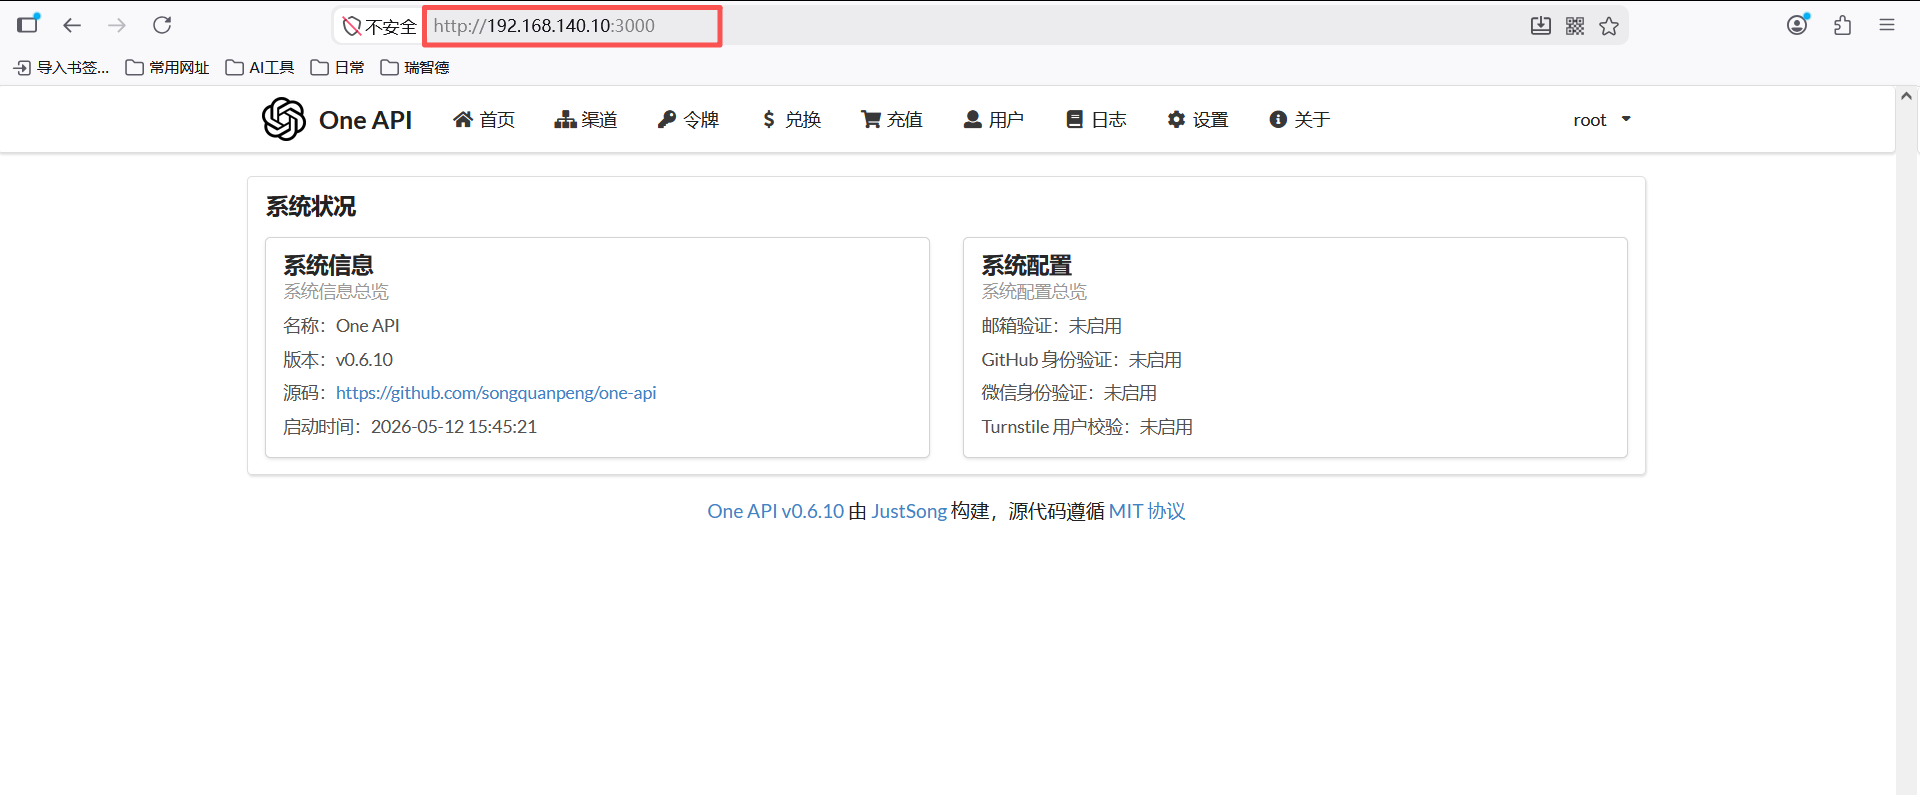The image size is (1920, 795).
Task: Click the 系统配置总览 subtitle text
Action: point(1034,292)
